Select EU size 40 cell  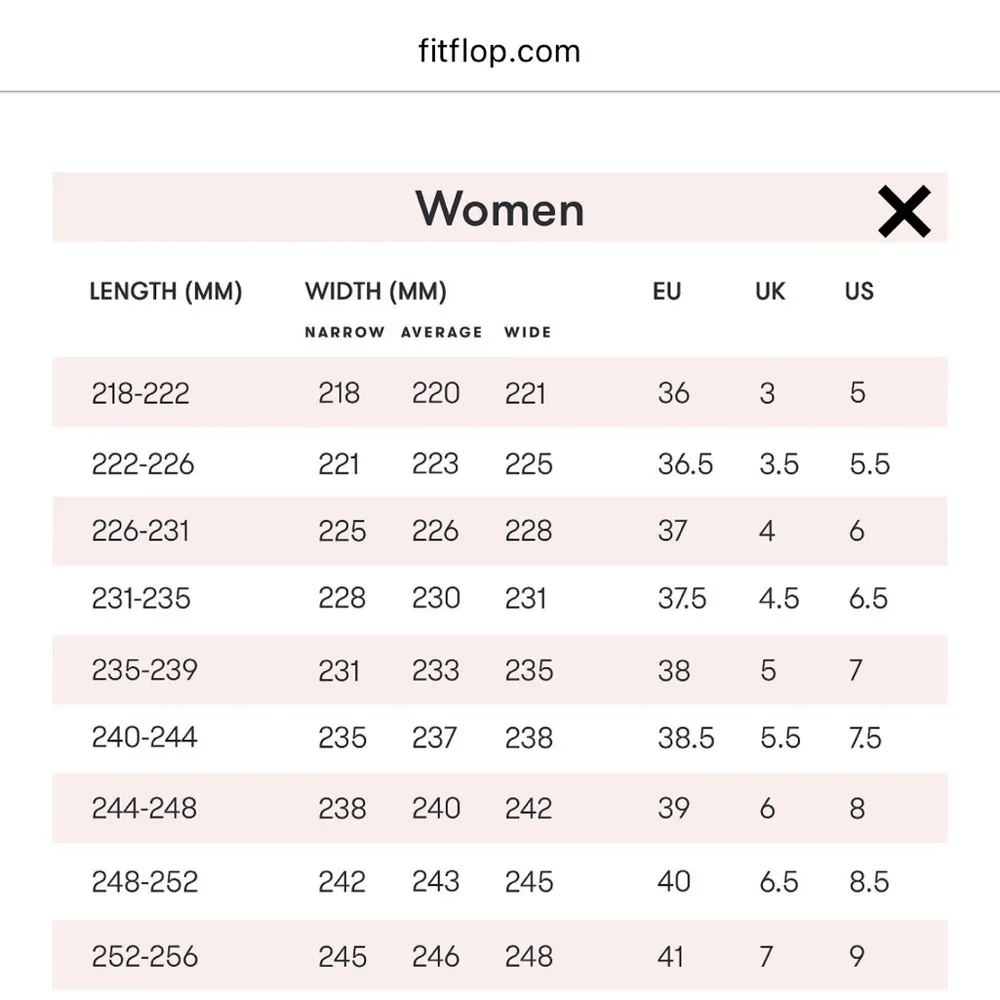tap(674, 881)
